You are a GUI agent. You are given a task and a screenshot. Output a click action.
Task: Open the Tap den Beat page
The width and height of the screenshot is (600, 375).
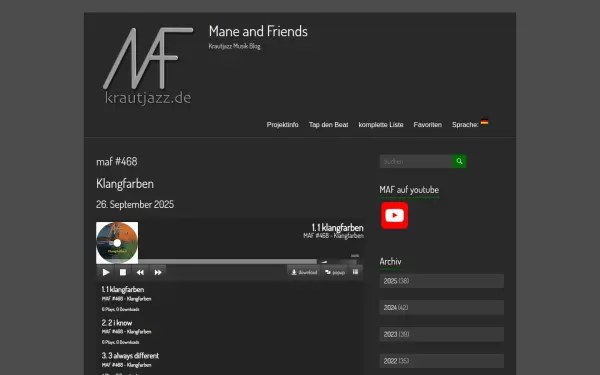[328, 125]
